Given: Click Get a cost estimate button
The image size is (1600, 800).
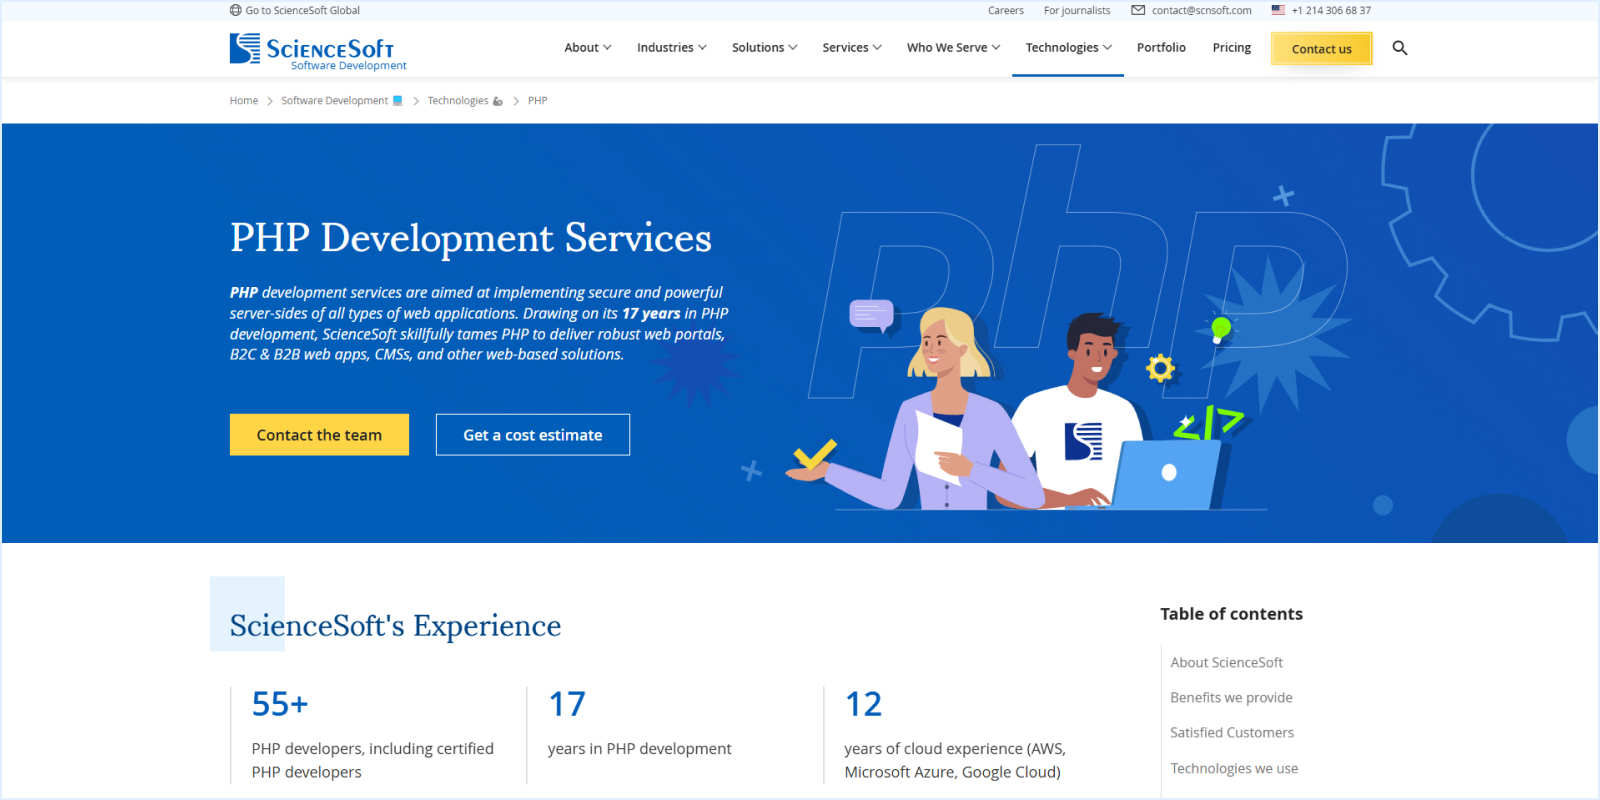Looking at the screenshot, I should coord(532,435).
